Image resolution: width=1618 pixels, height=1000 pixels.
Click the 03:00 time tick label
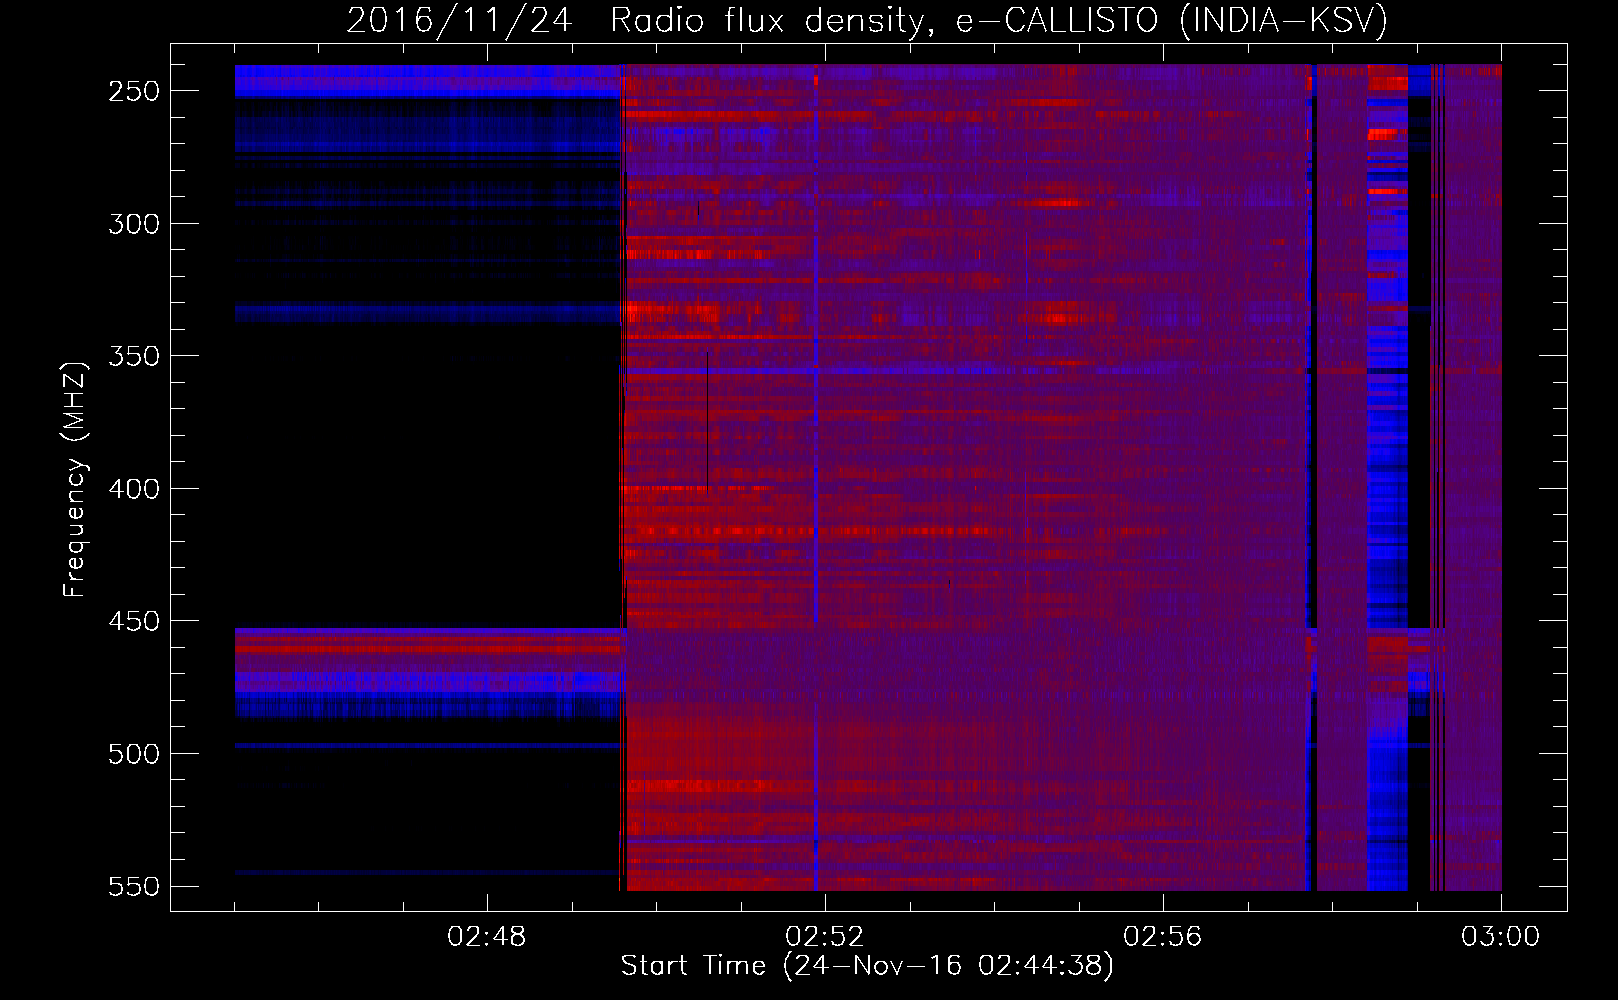(1501, 937)
